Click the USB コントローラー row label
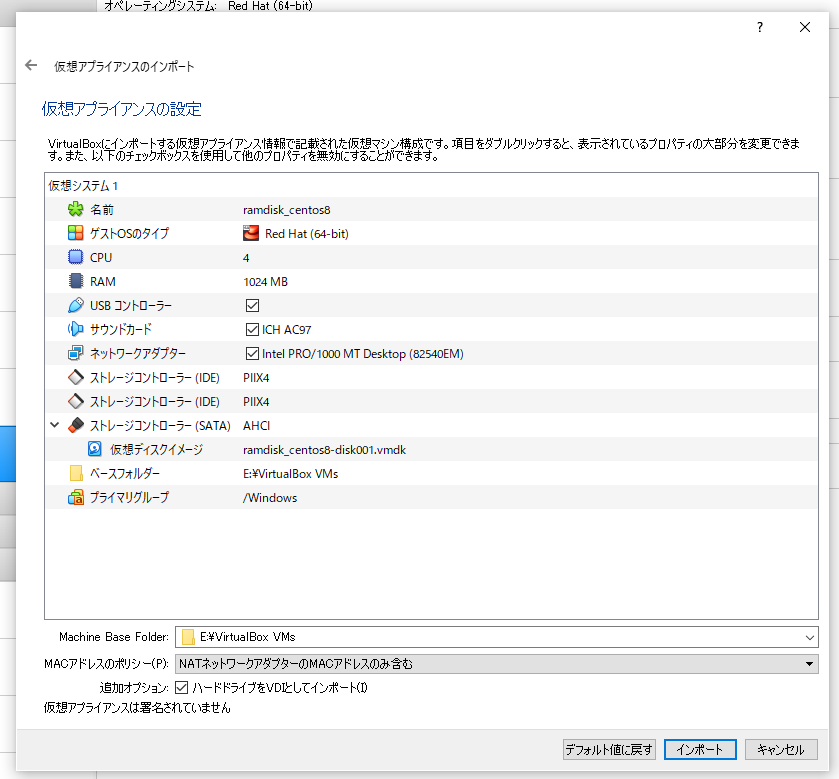Screen dimensions: 839x779 click(x=131, y=306)
